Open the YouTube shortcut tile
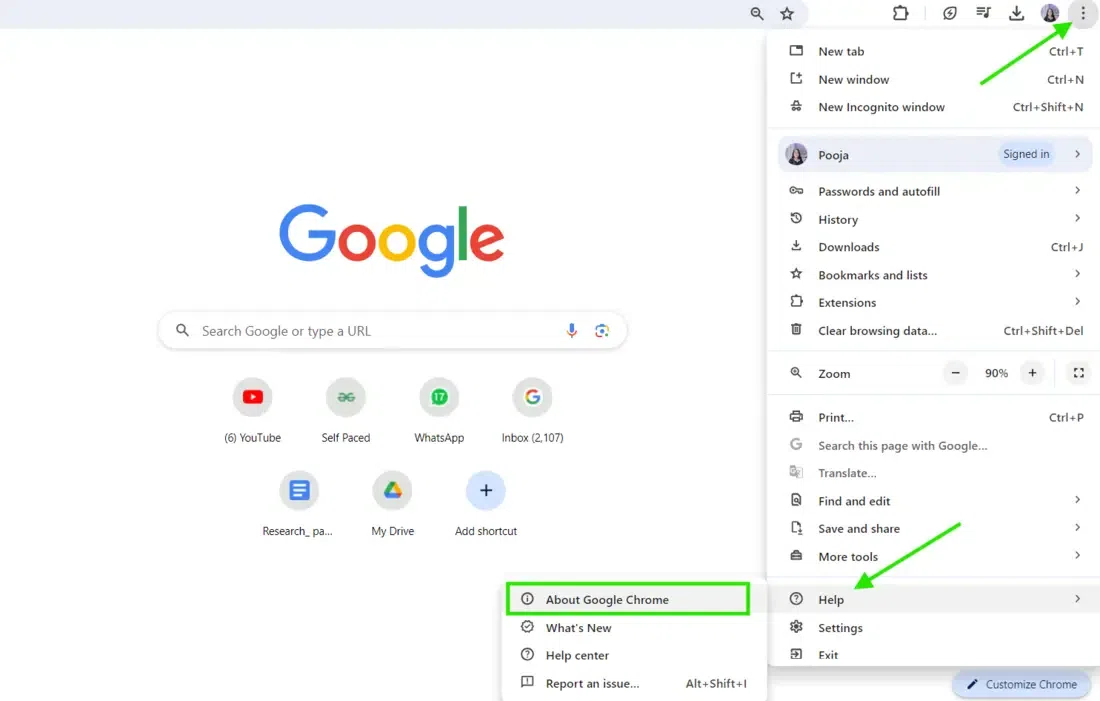Screen dimensions: 1100x701 (x=253, y=411)
